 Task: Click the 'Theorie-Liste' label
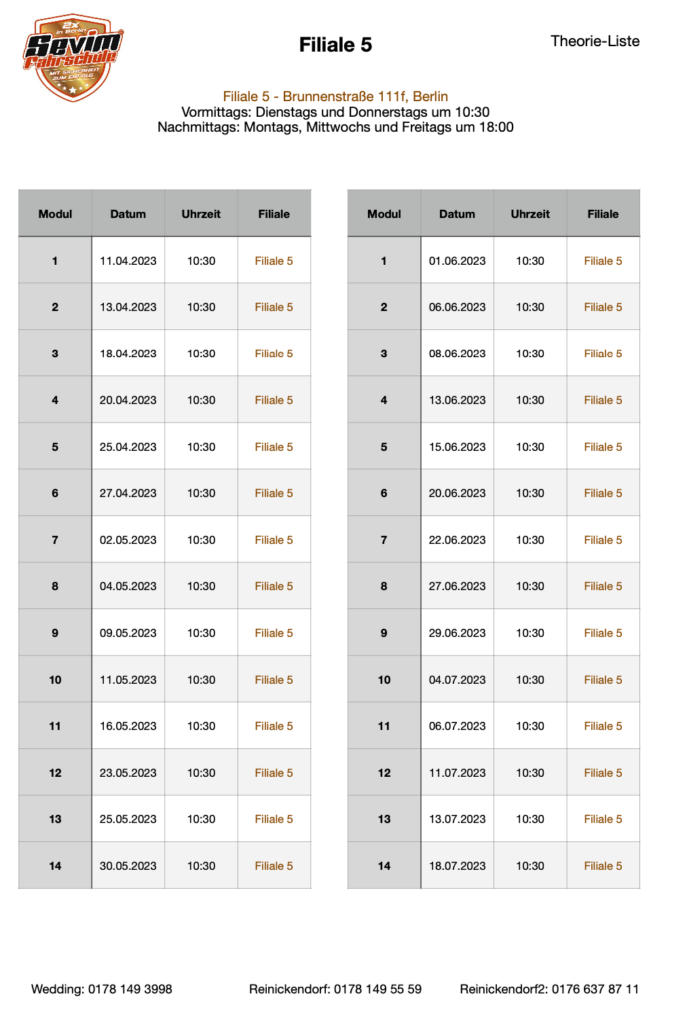595,41
